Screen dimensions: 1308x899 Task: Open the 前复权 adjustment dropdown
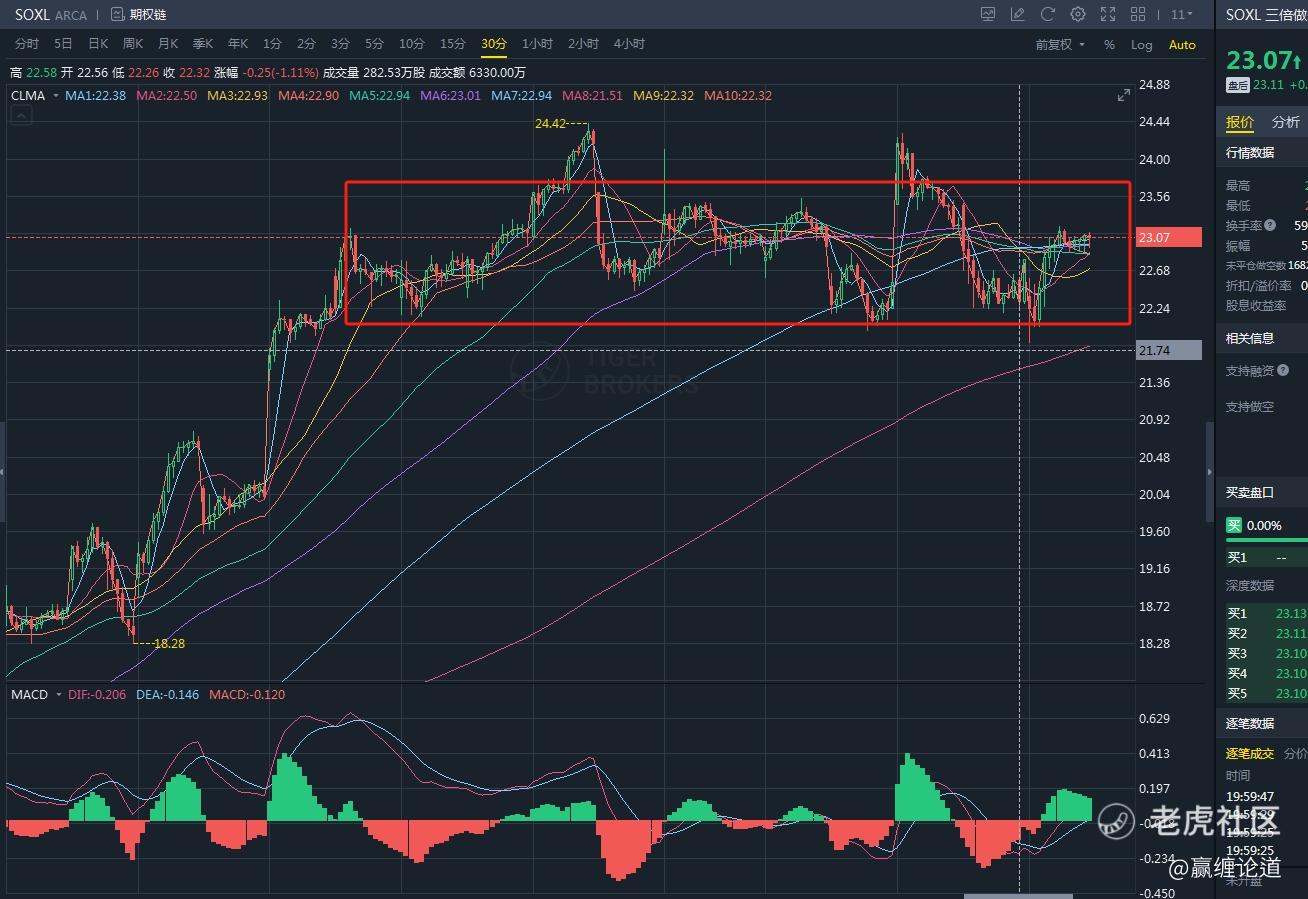tap(1060, 45)
